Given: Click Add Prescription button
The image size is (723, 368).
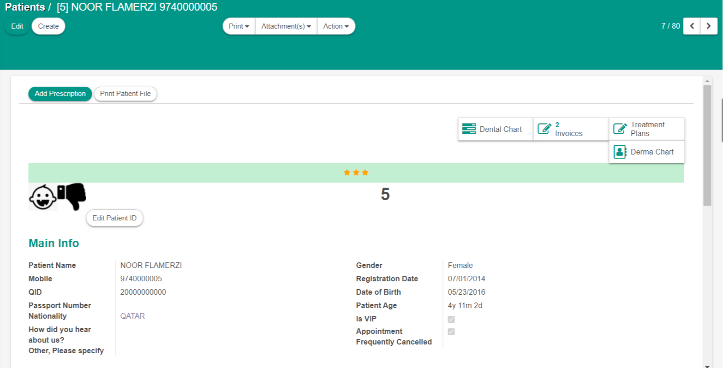Looking at the screenshot, I should coord(60,94).
